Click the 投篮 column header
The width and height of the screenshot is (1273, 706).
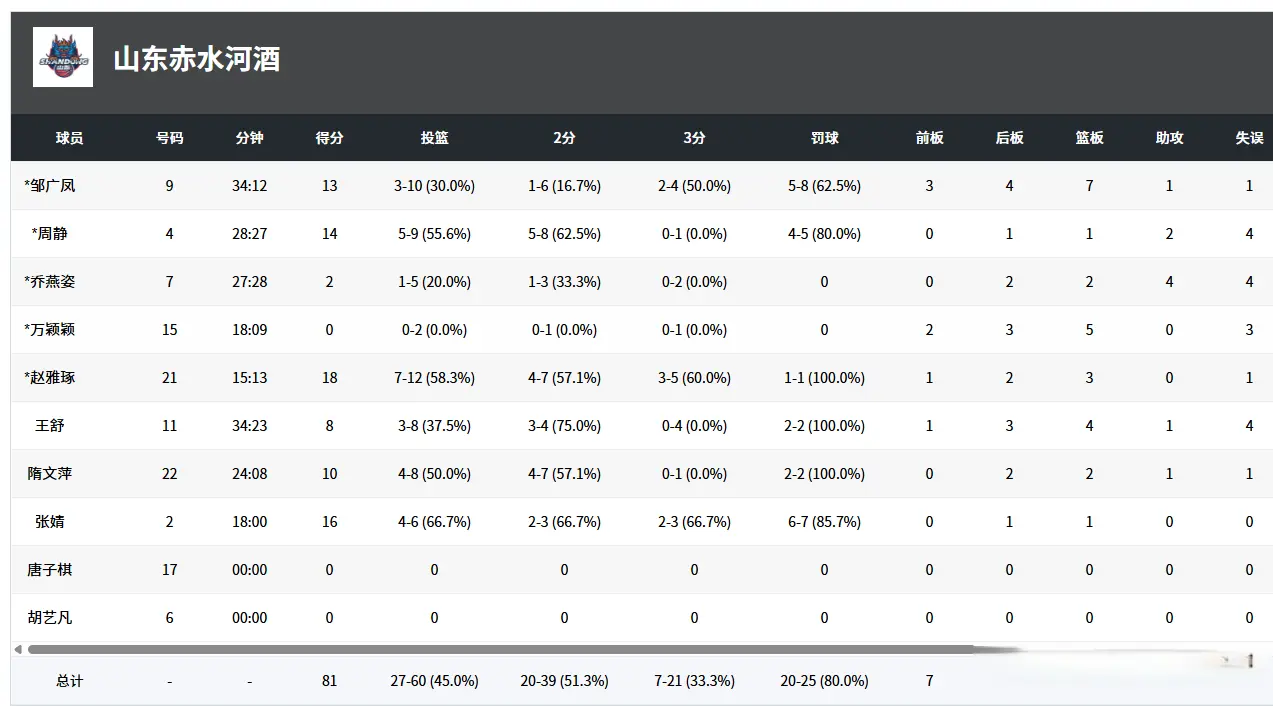(x=434, y=138)
